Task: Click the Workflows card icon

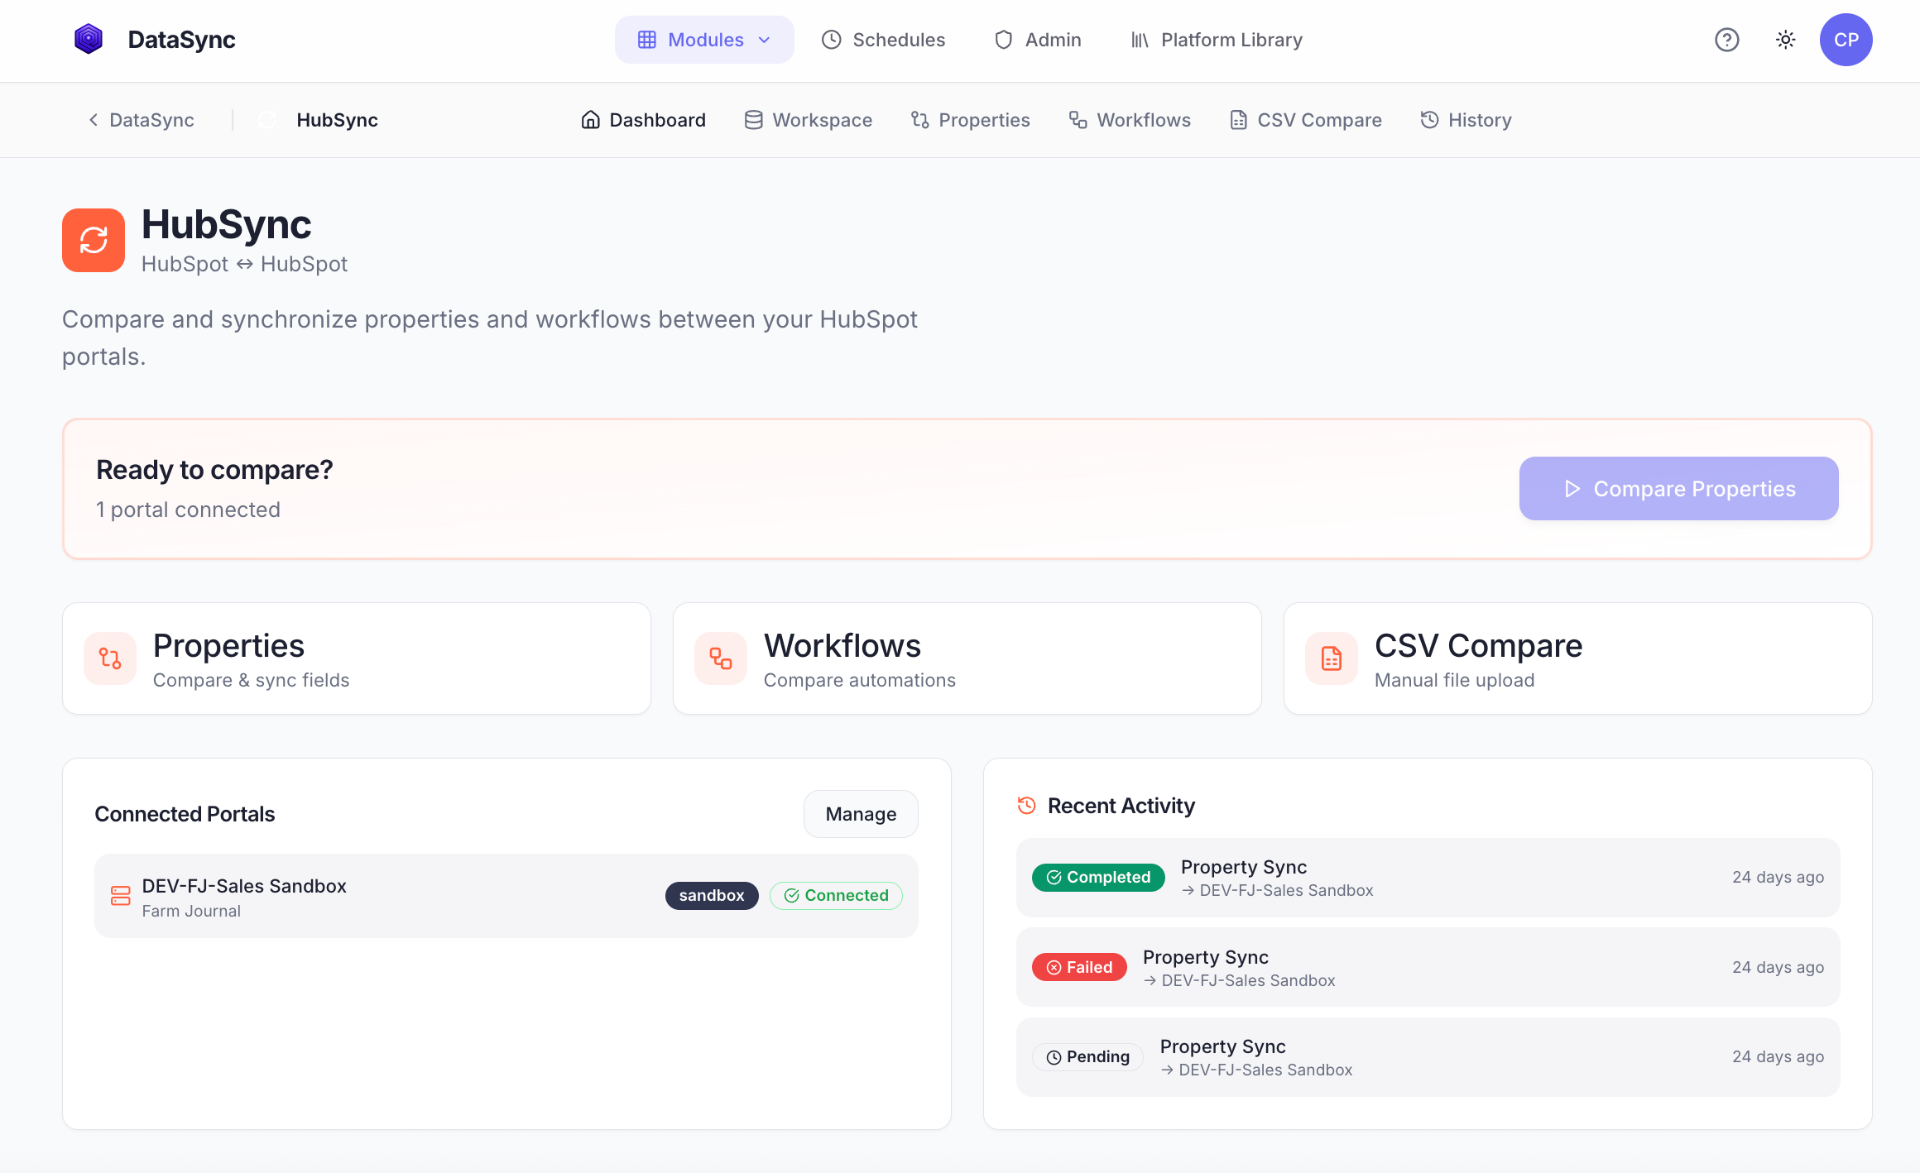Action: pyautogui.click(x=721, y=659)
